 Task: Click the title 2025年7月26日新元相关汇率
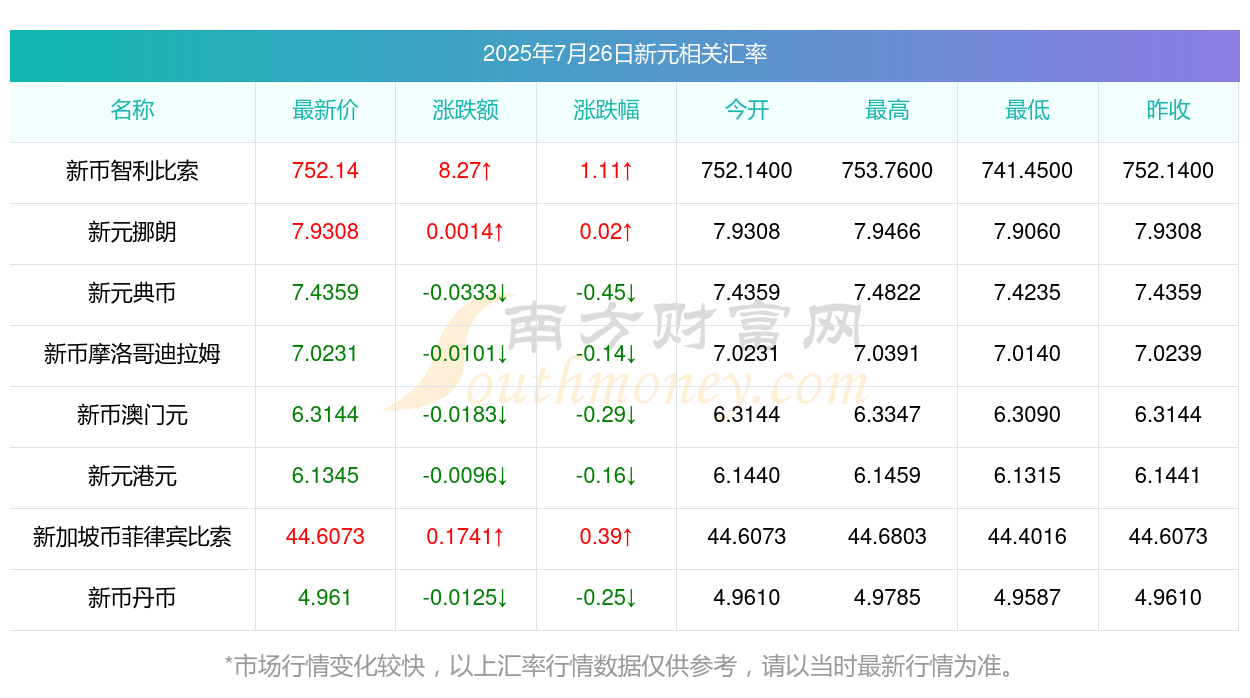[x=625, y=54]
